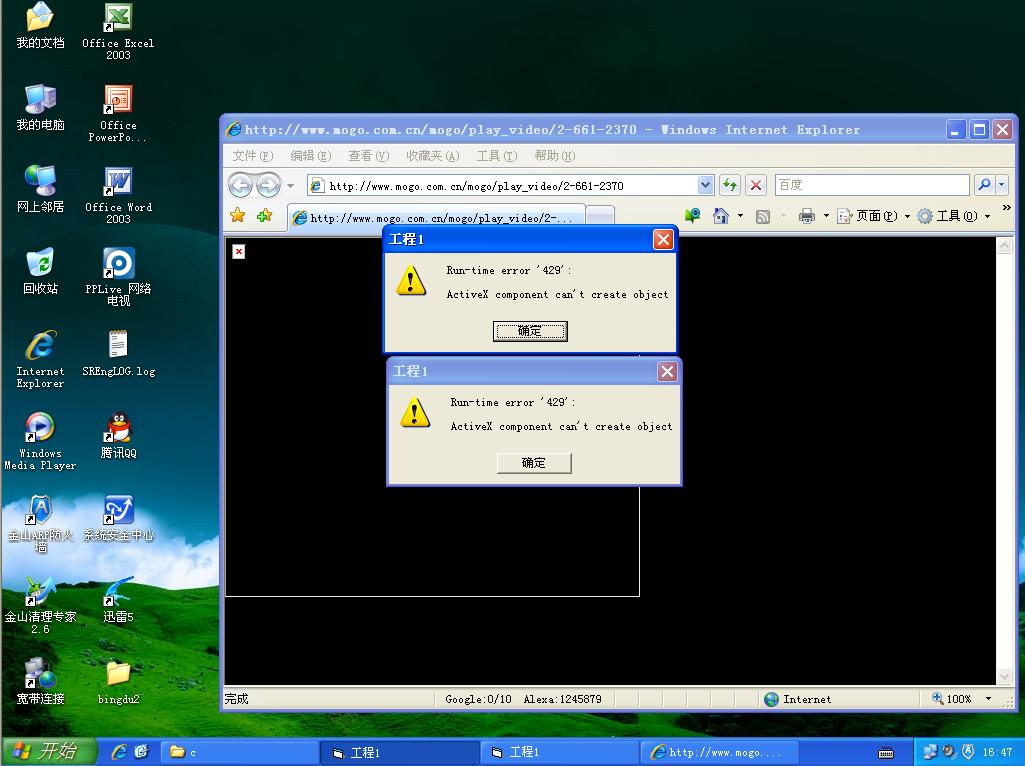Open the 文件(F) menu

252,156
